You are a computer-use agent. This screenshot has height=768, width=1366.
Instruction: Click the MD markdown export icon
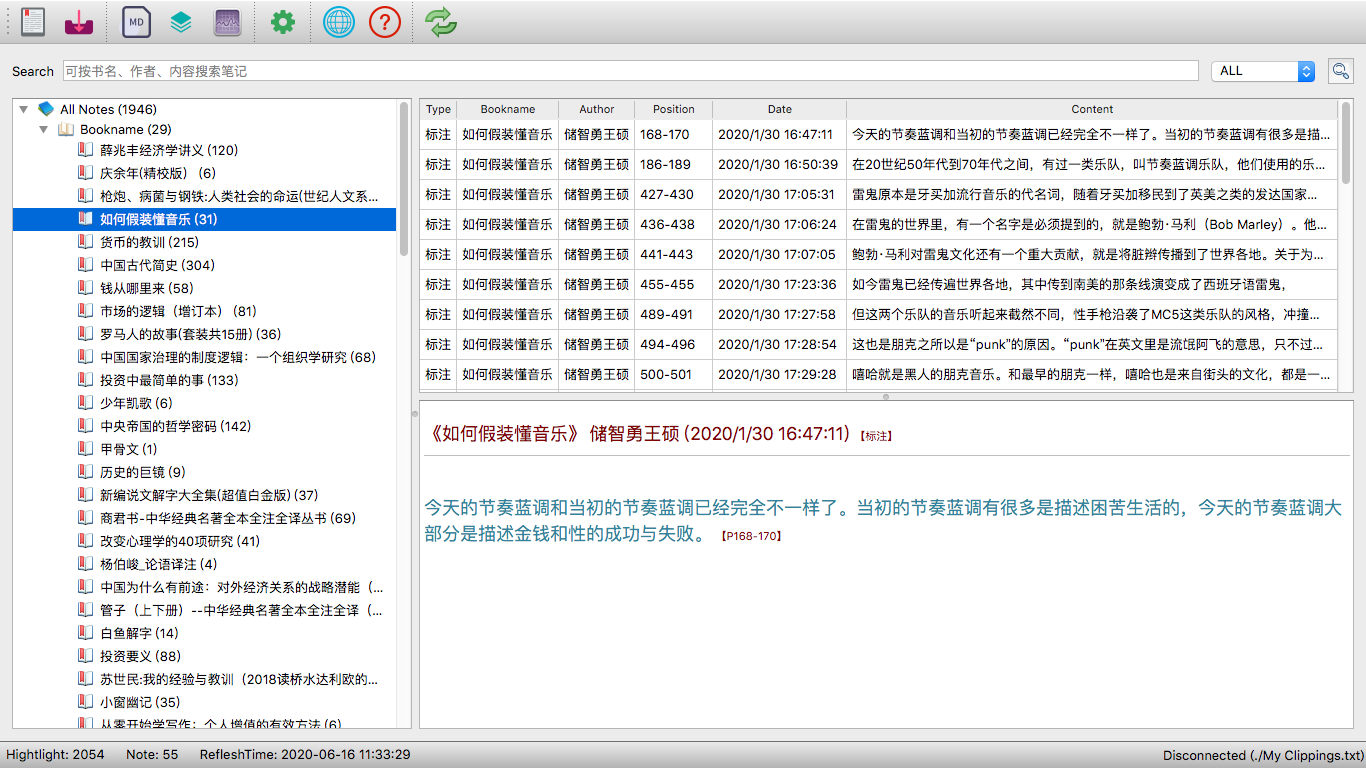pos(136,22)
